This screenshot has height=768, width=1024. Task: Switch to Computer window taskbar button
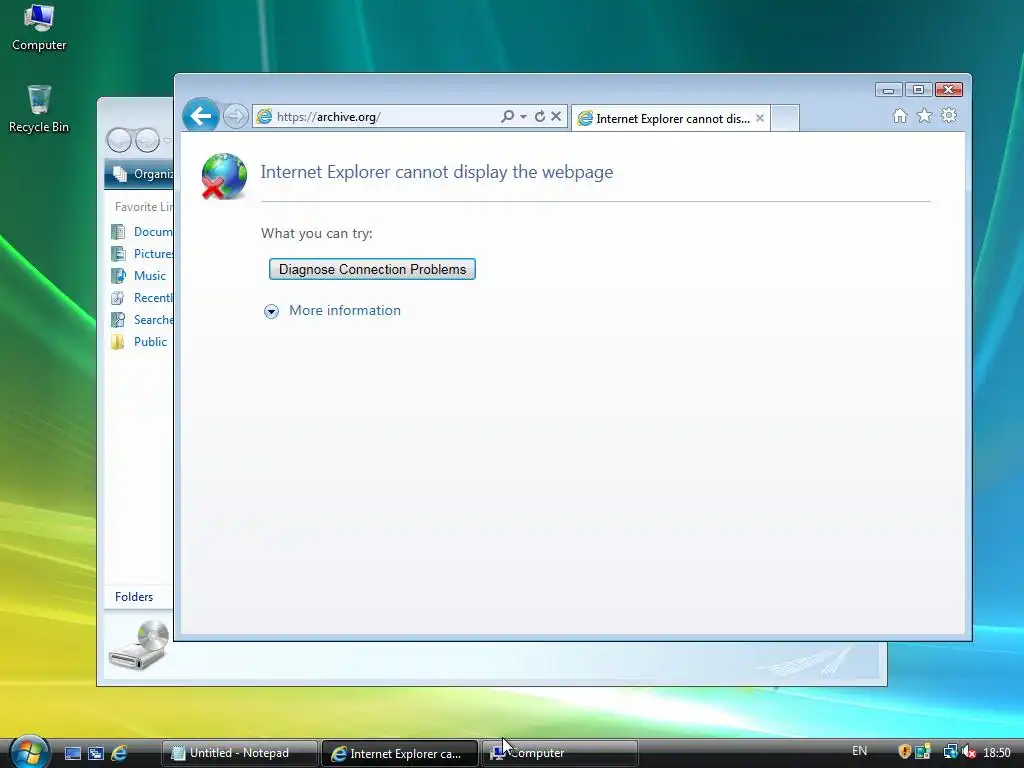pyautogui.click(x=560, y=753)
